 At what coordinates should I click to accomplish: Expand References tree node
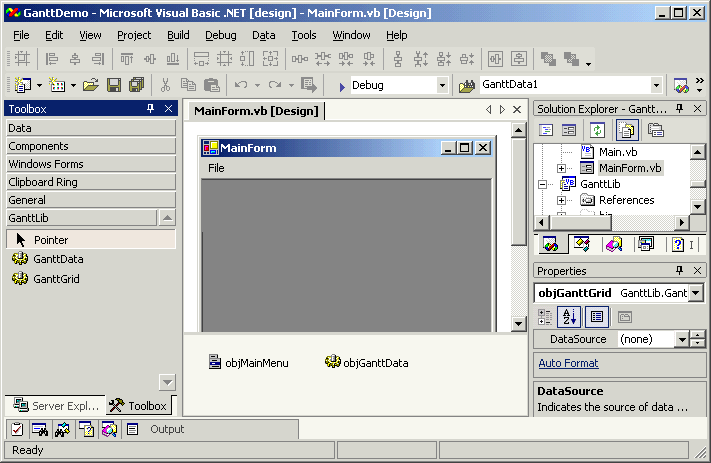[x=561, y=200]
